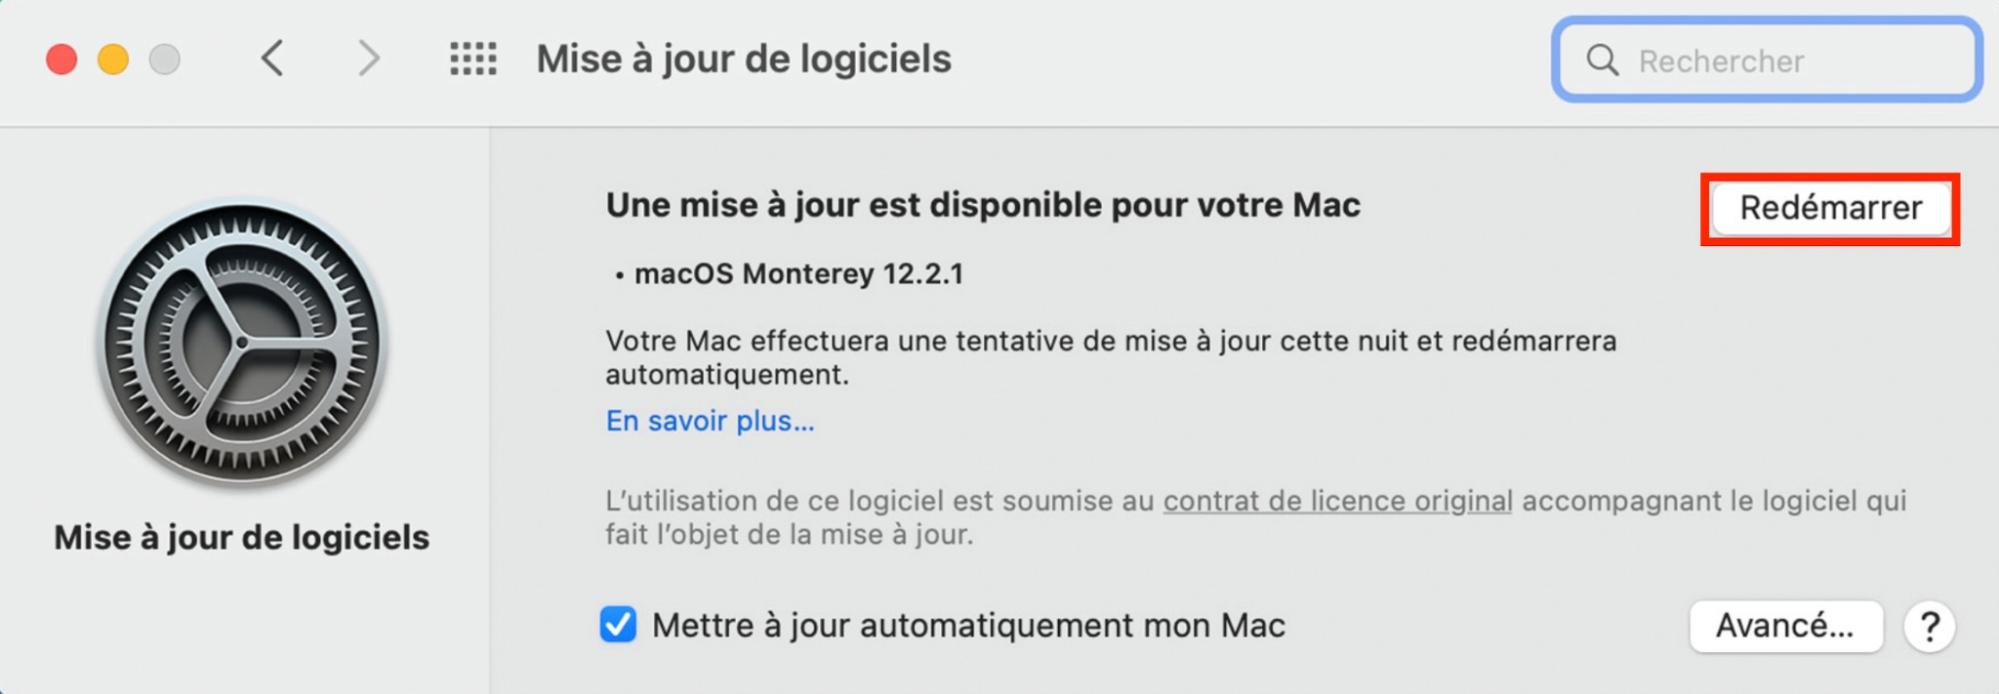Select Mise à jour de logiciels in the sidebar
The width and height of the screenshot is (1999, 694).
click(240, 537)
